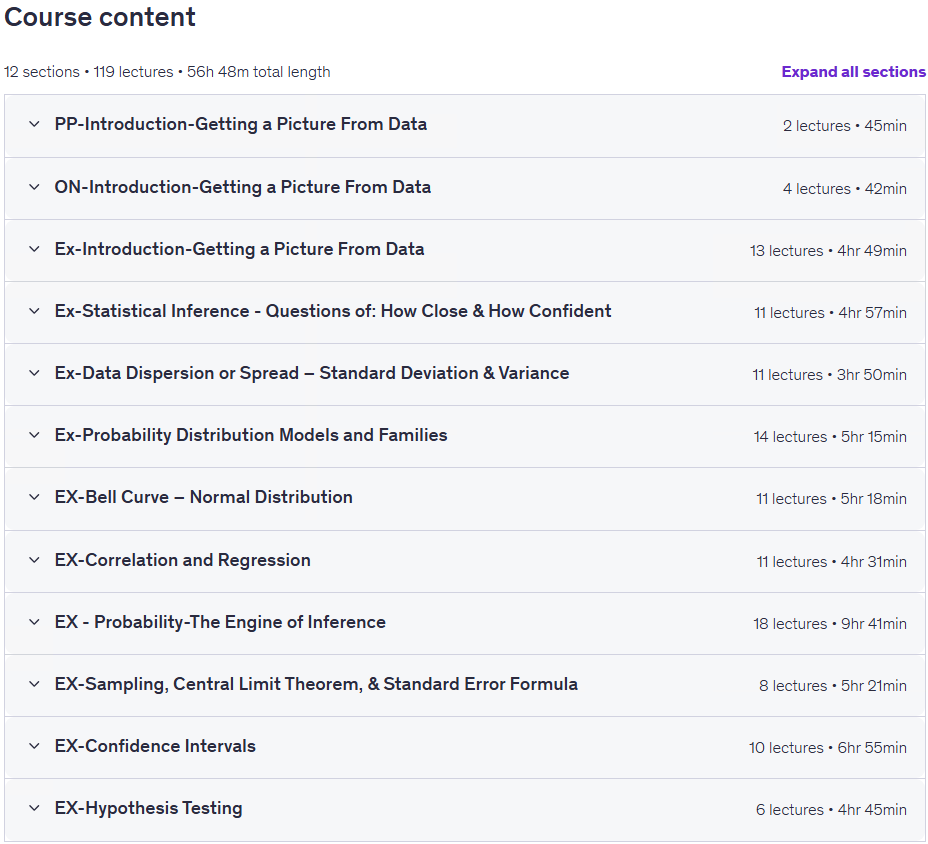Image resolution: width=928 pixels, height=844 pixels.
Task: Click the "2 lectures • 45min" text
Action: point(845,126)
